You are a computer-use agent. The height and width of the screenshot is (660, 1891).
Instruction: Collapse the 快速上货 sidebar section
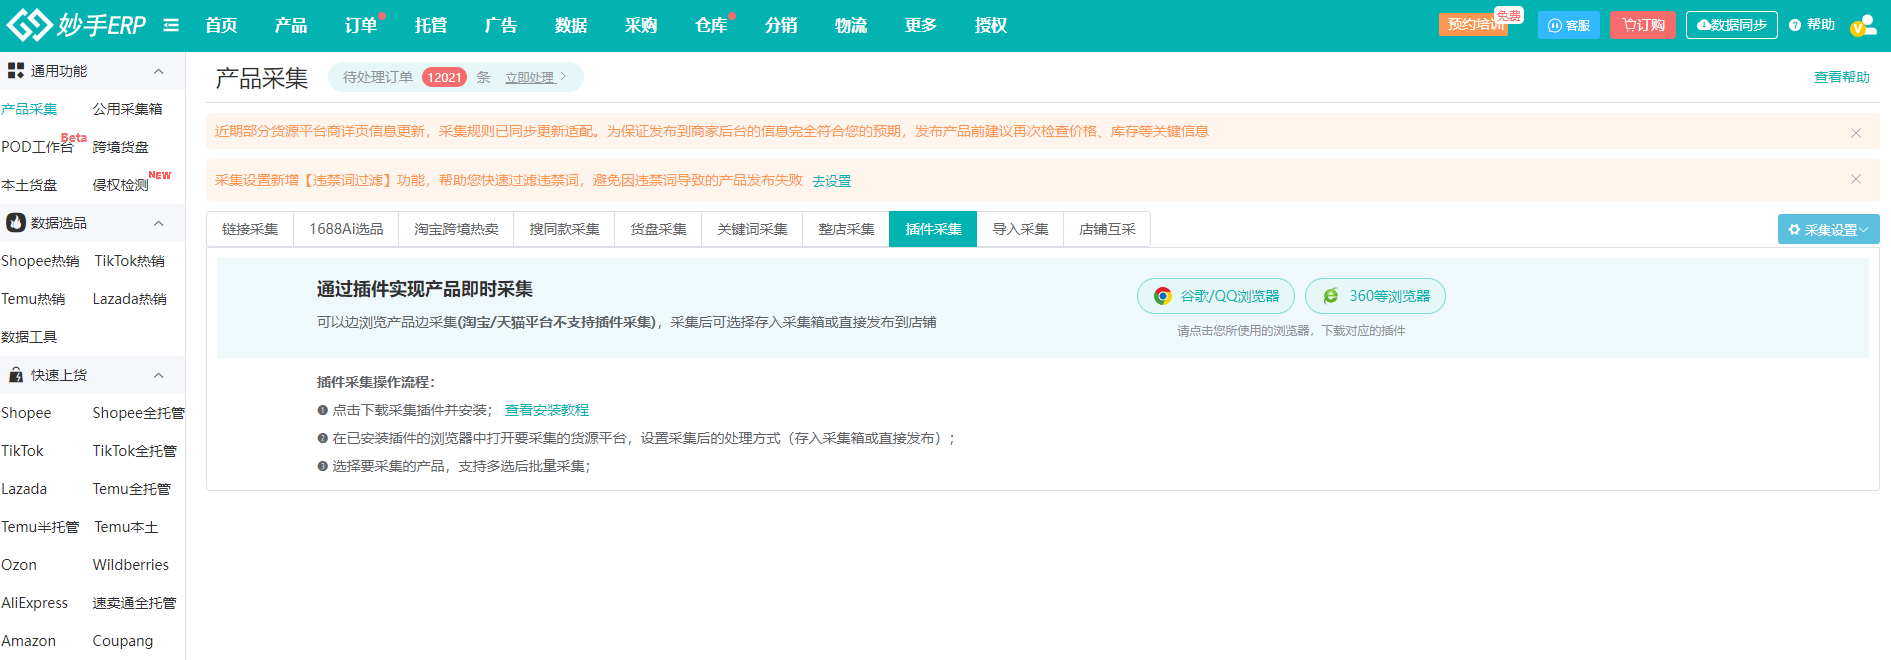pyautogui.click(x=158, y=375)
